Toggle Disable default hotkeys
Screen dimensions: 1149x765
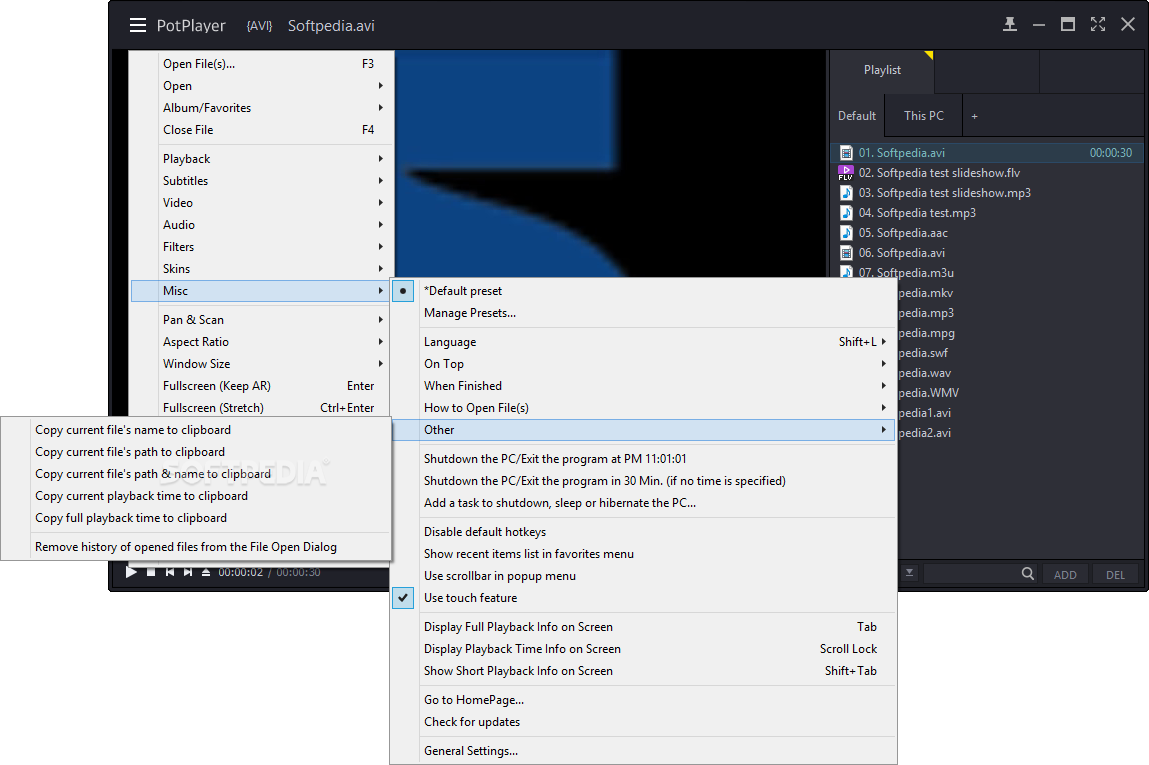pyautogui.click(x=644, y=532)
